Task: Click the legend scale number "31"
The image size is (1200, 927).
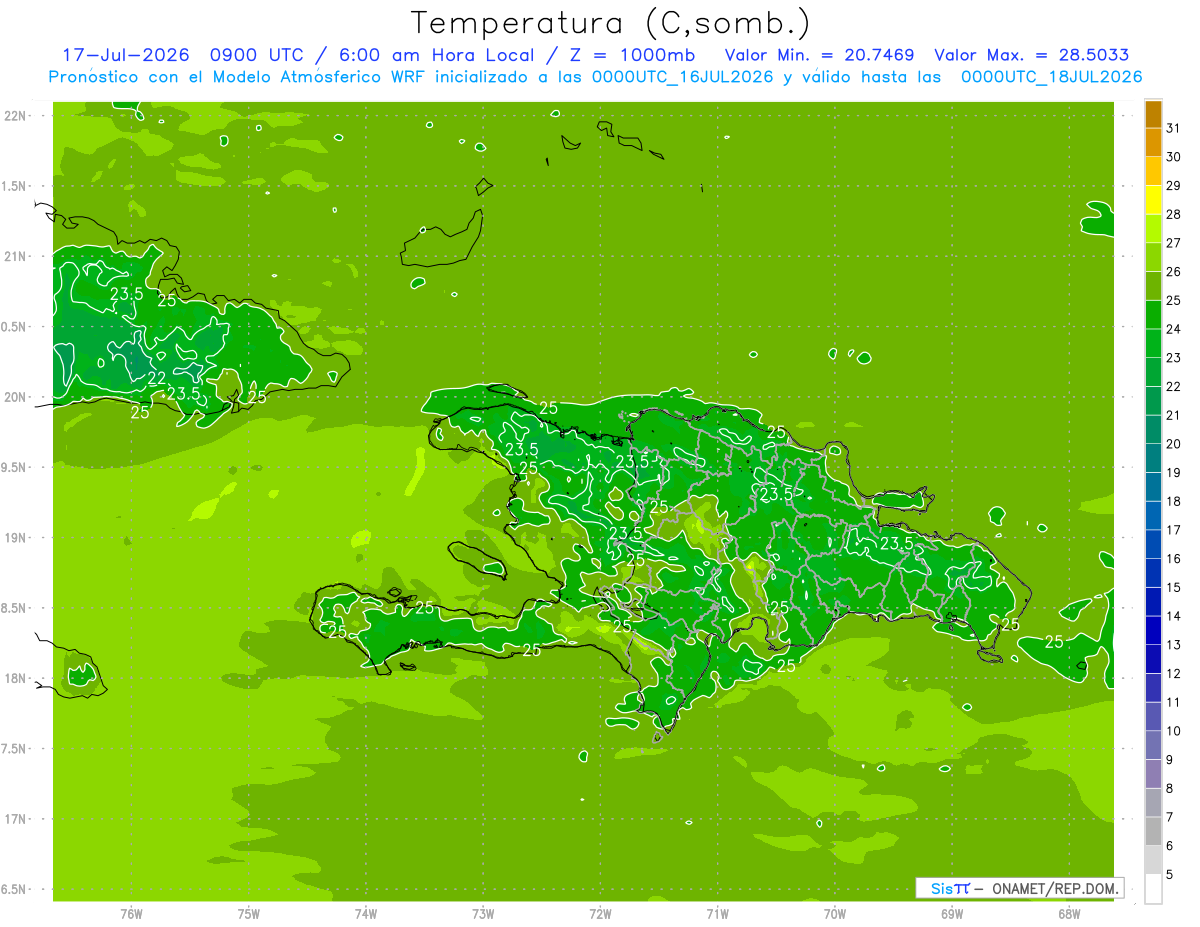Action: (x=1173, y=128)
